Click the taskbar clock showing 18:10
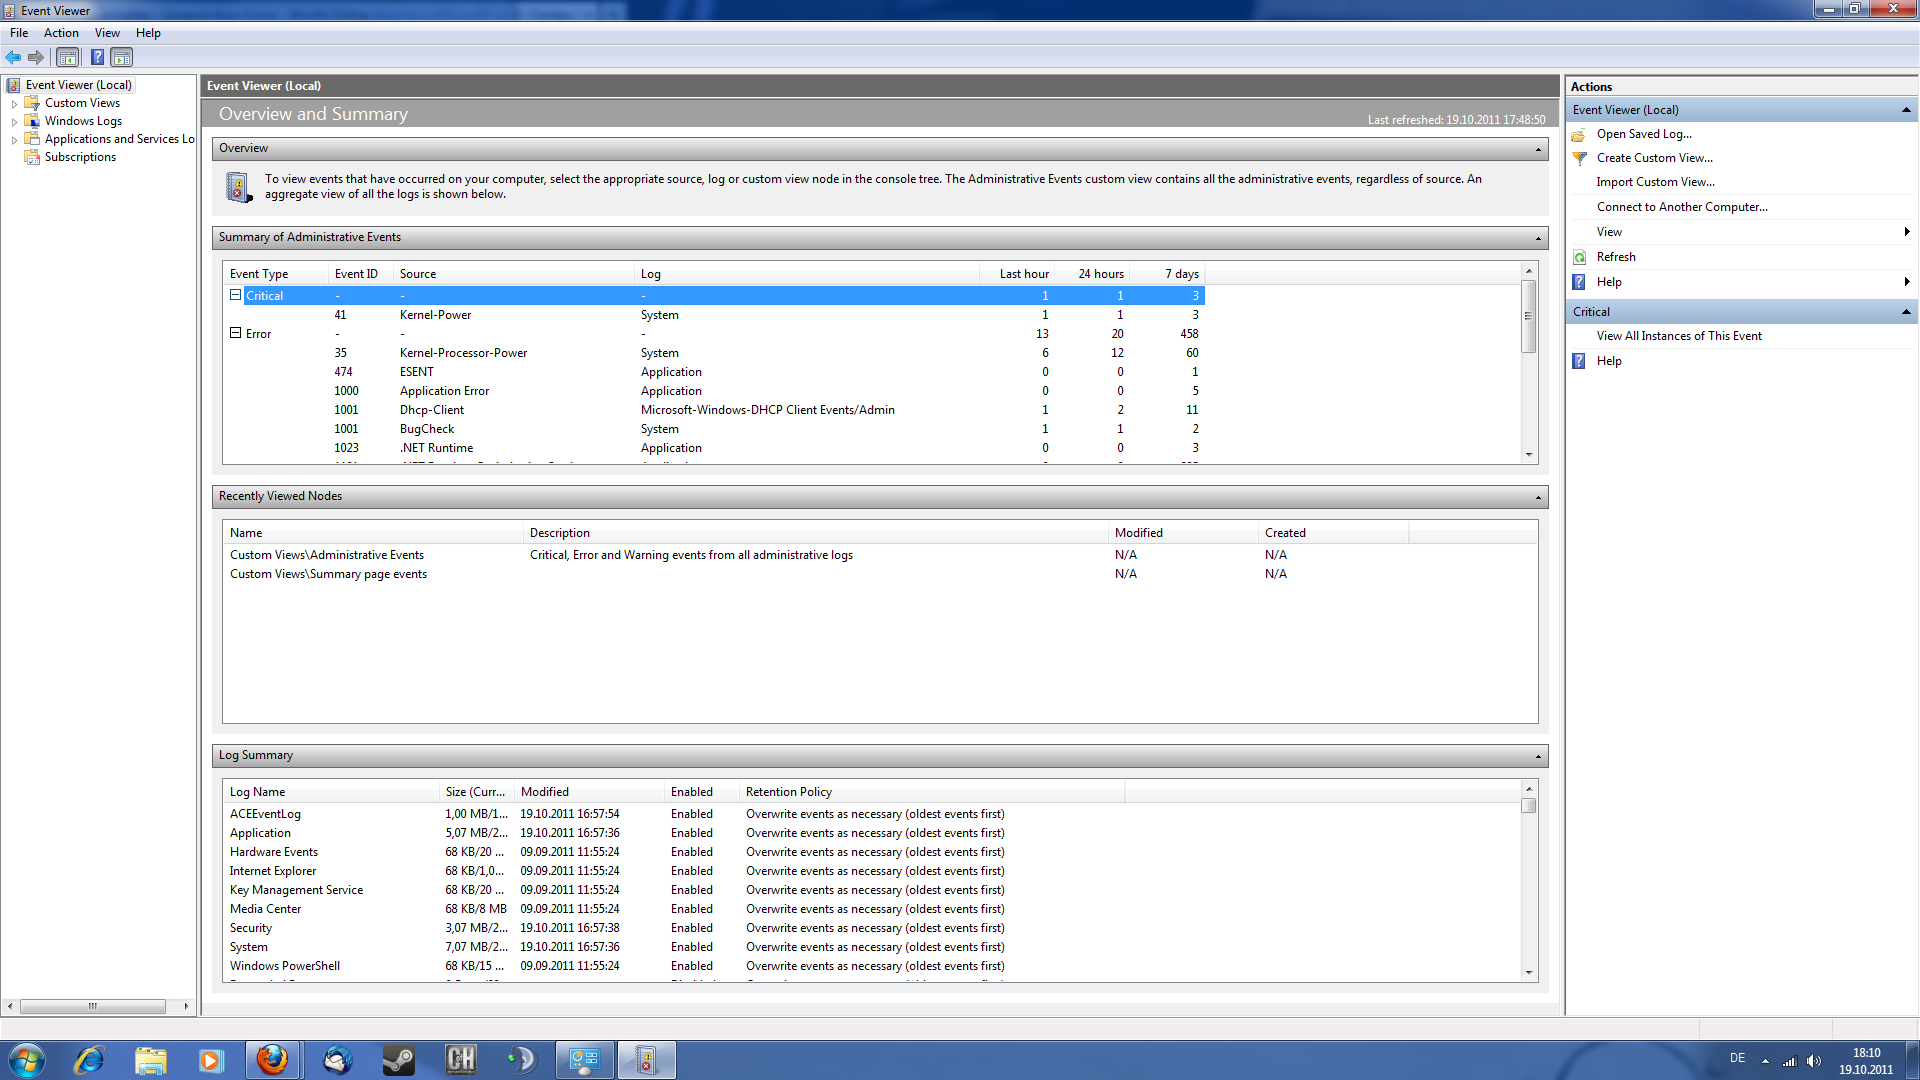 1866,1061
